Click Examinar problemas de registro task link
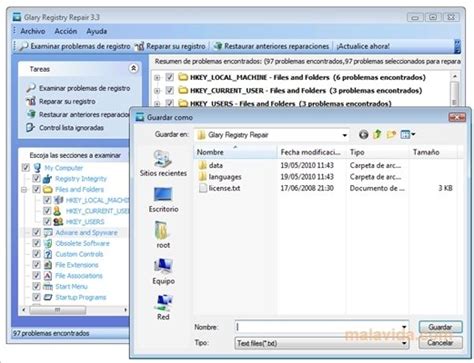474x363 pixels. coord(85,88)
